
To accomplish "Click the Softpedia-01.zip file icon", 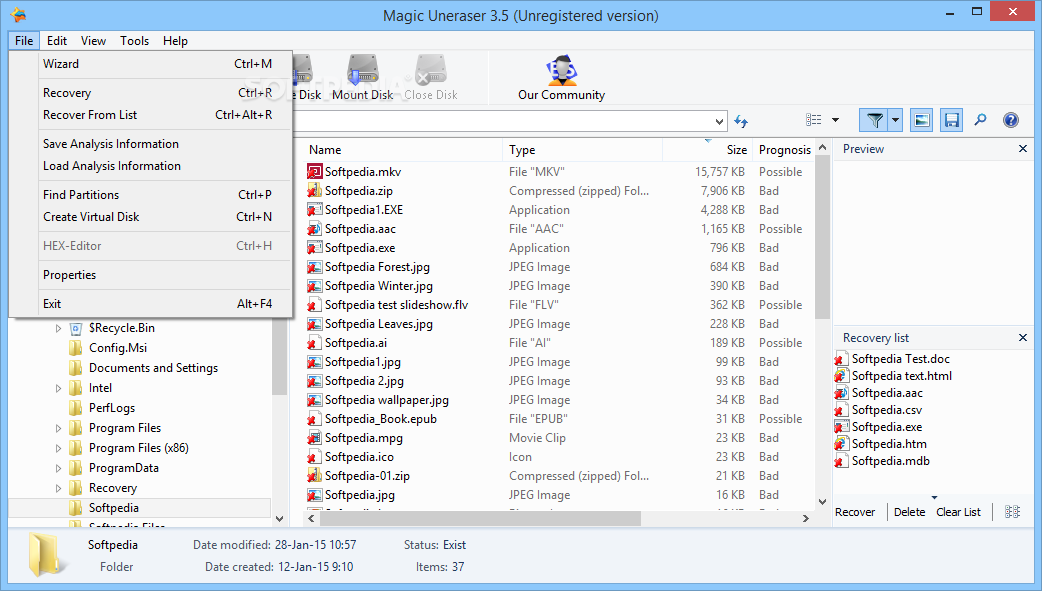I will coord(314,476).
